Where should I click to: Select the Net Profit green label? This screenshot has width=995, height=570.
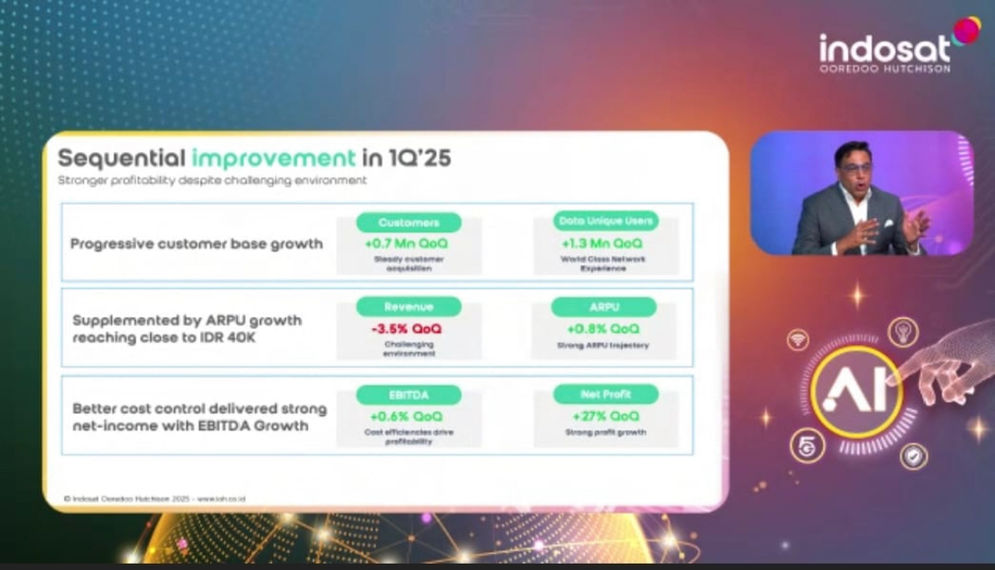pos(606,394)
